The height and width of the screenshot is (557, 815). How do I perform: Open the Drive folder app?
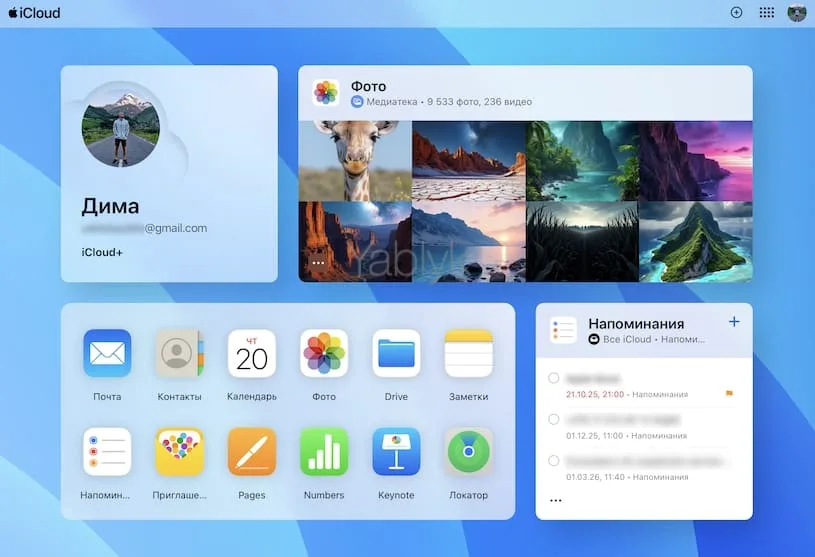[396, 353]
